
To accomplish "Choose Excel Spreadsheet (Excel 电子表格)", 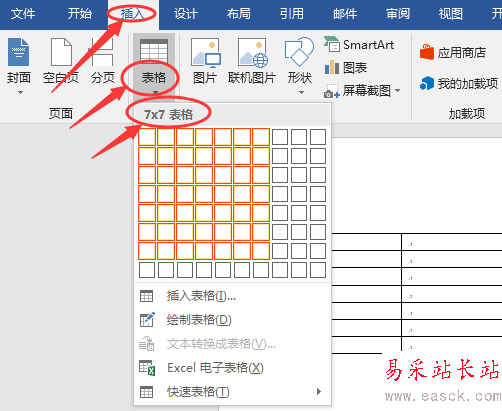I will coord(232,368).
